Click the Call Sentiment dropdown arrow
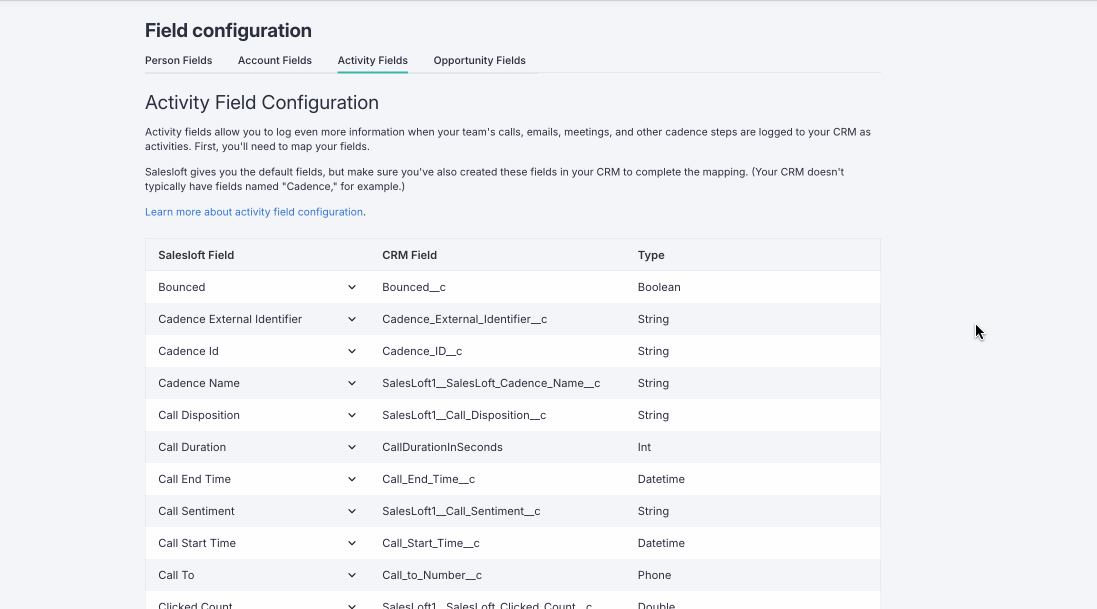Viewport: 1097px width, 609px height. (x=351, y=511)
